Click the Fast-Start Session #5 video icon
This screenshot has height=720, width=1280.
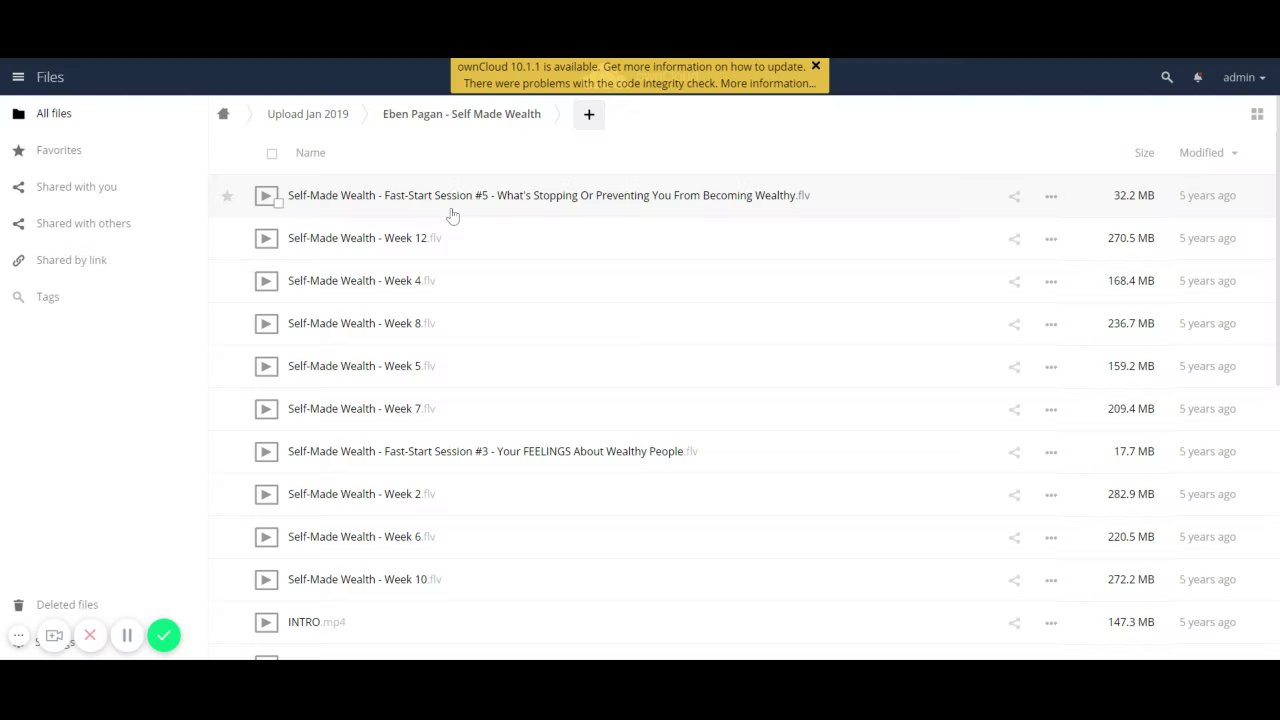(x=266, y=196)
